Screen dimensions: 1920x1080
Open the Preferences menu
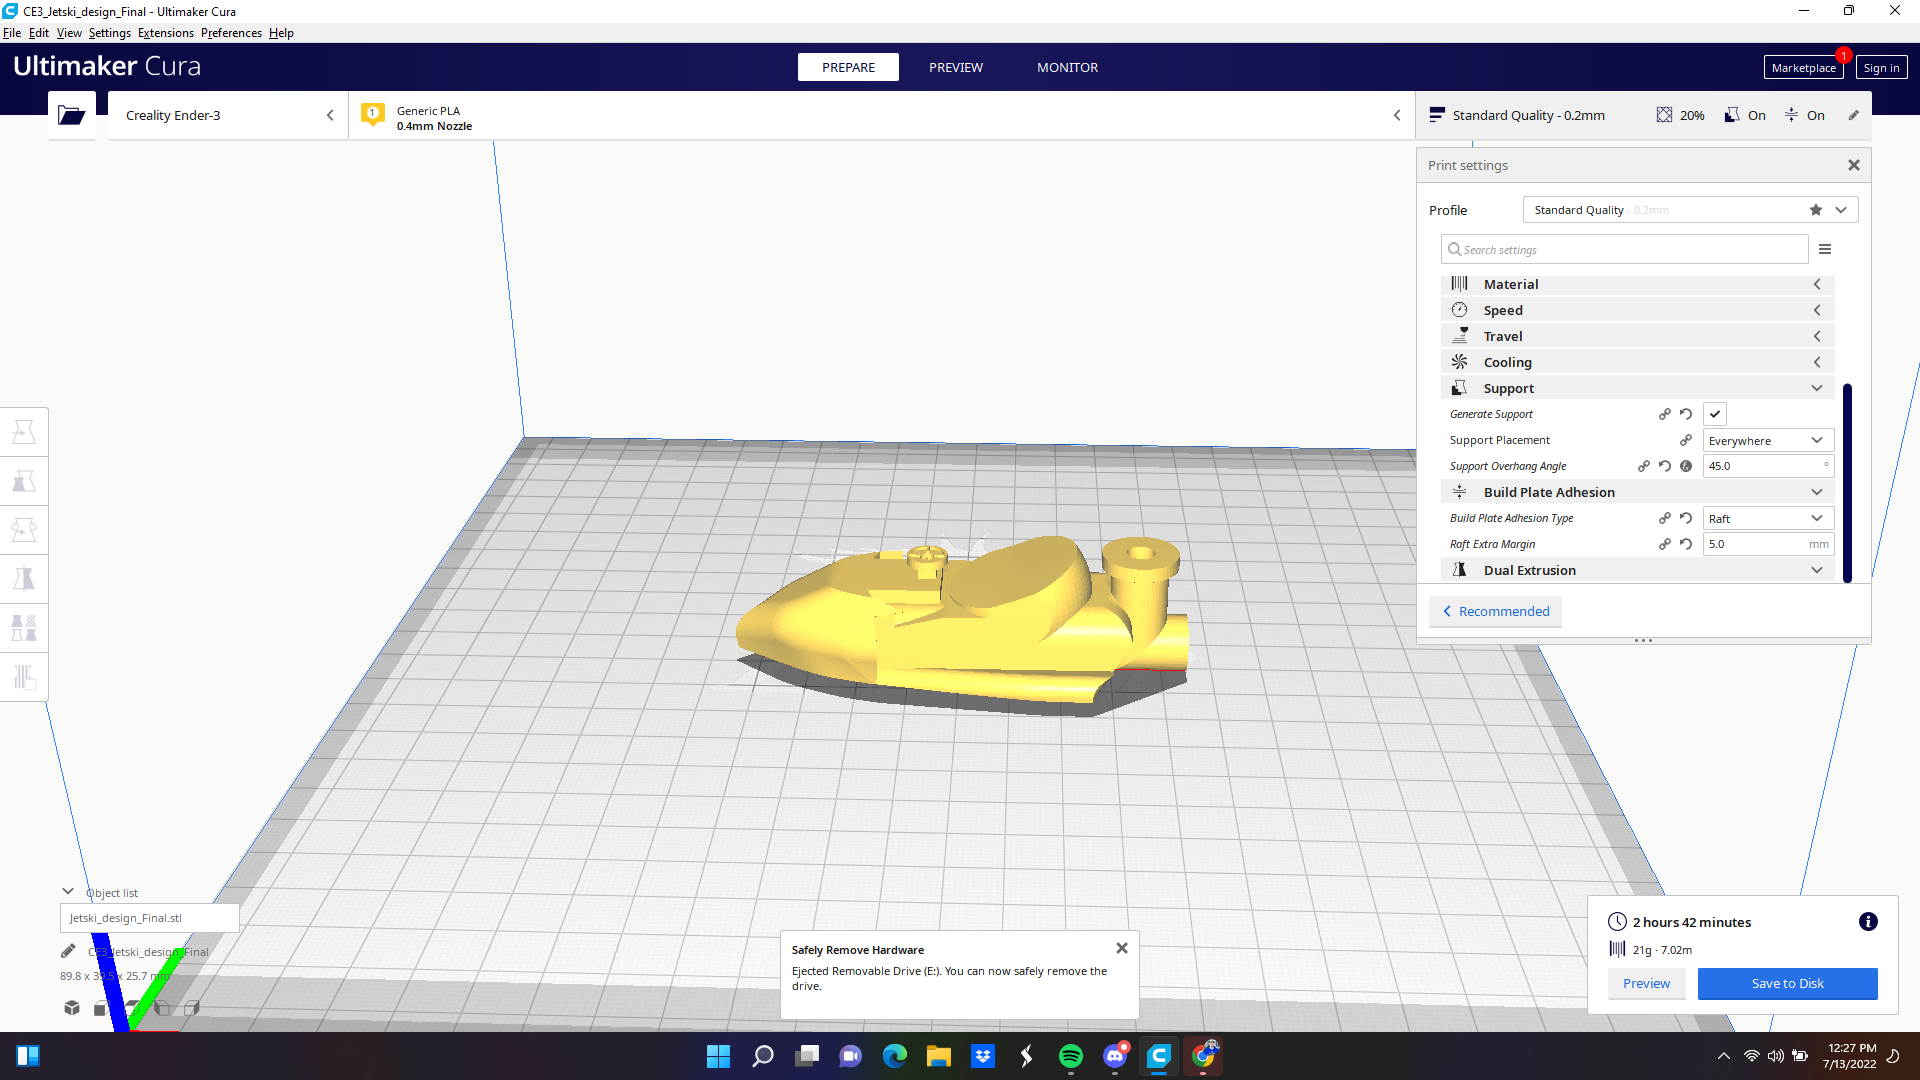(x=231, y=33)
